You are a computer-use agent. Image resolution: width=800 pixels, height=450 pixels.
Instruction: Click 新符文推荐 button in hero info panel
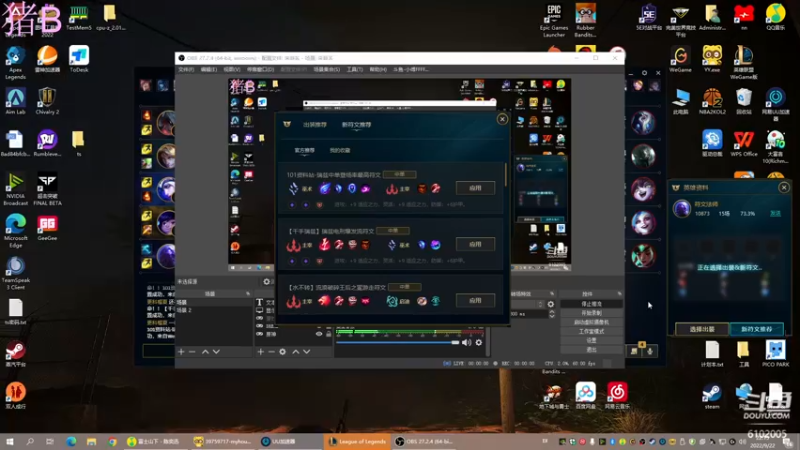click(x=757, y=330)
